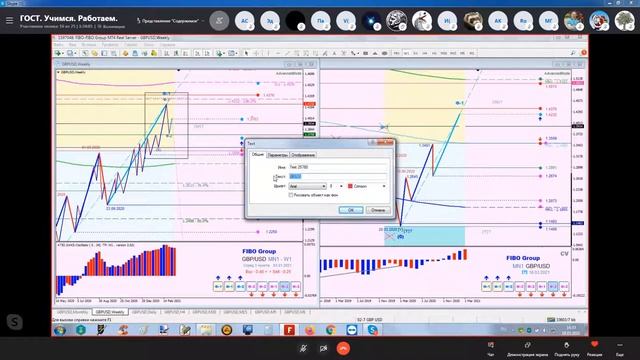Click the Текст input field with selection

[x=338, y=176]
